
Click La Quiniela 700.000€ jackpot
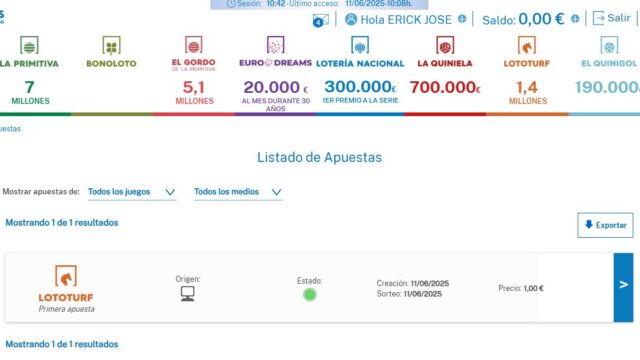(x=445, y=87)
